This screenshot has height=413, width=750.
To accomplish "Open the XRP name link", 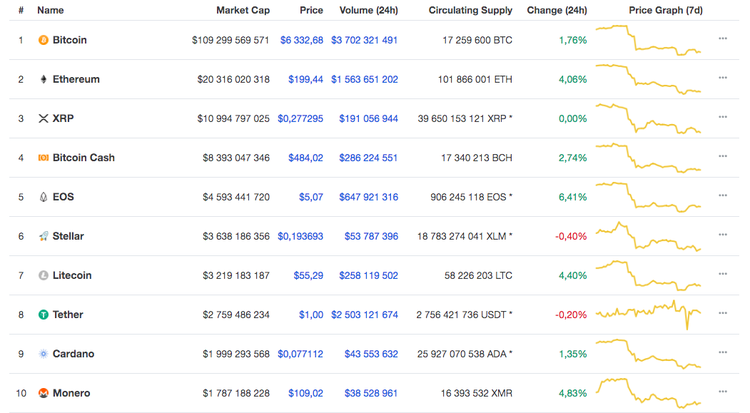I will coord(63,119).
